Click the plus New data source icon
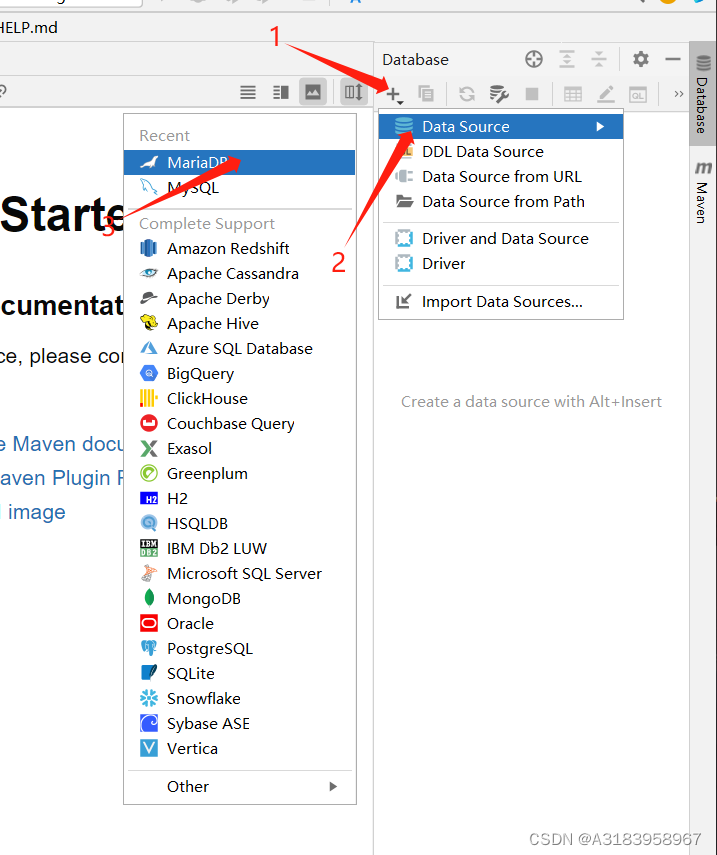The width and height of the screenshot is (717, 855). pyautogui.click(x=394, y=94)
